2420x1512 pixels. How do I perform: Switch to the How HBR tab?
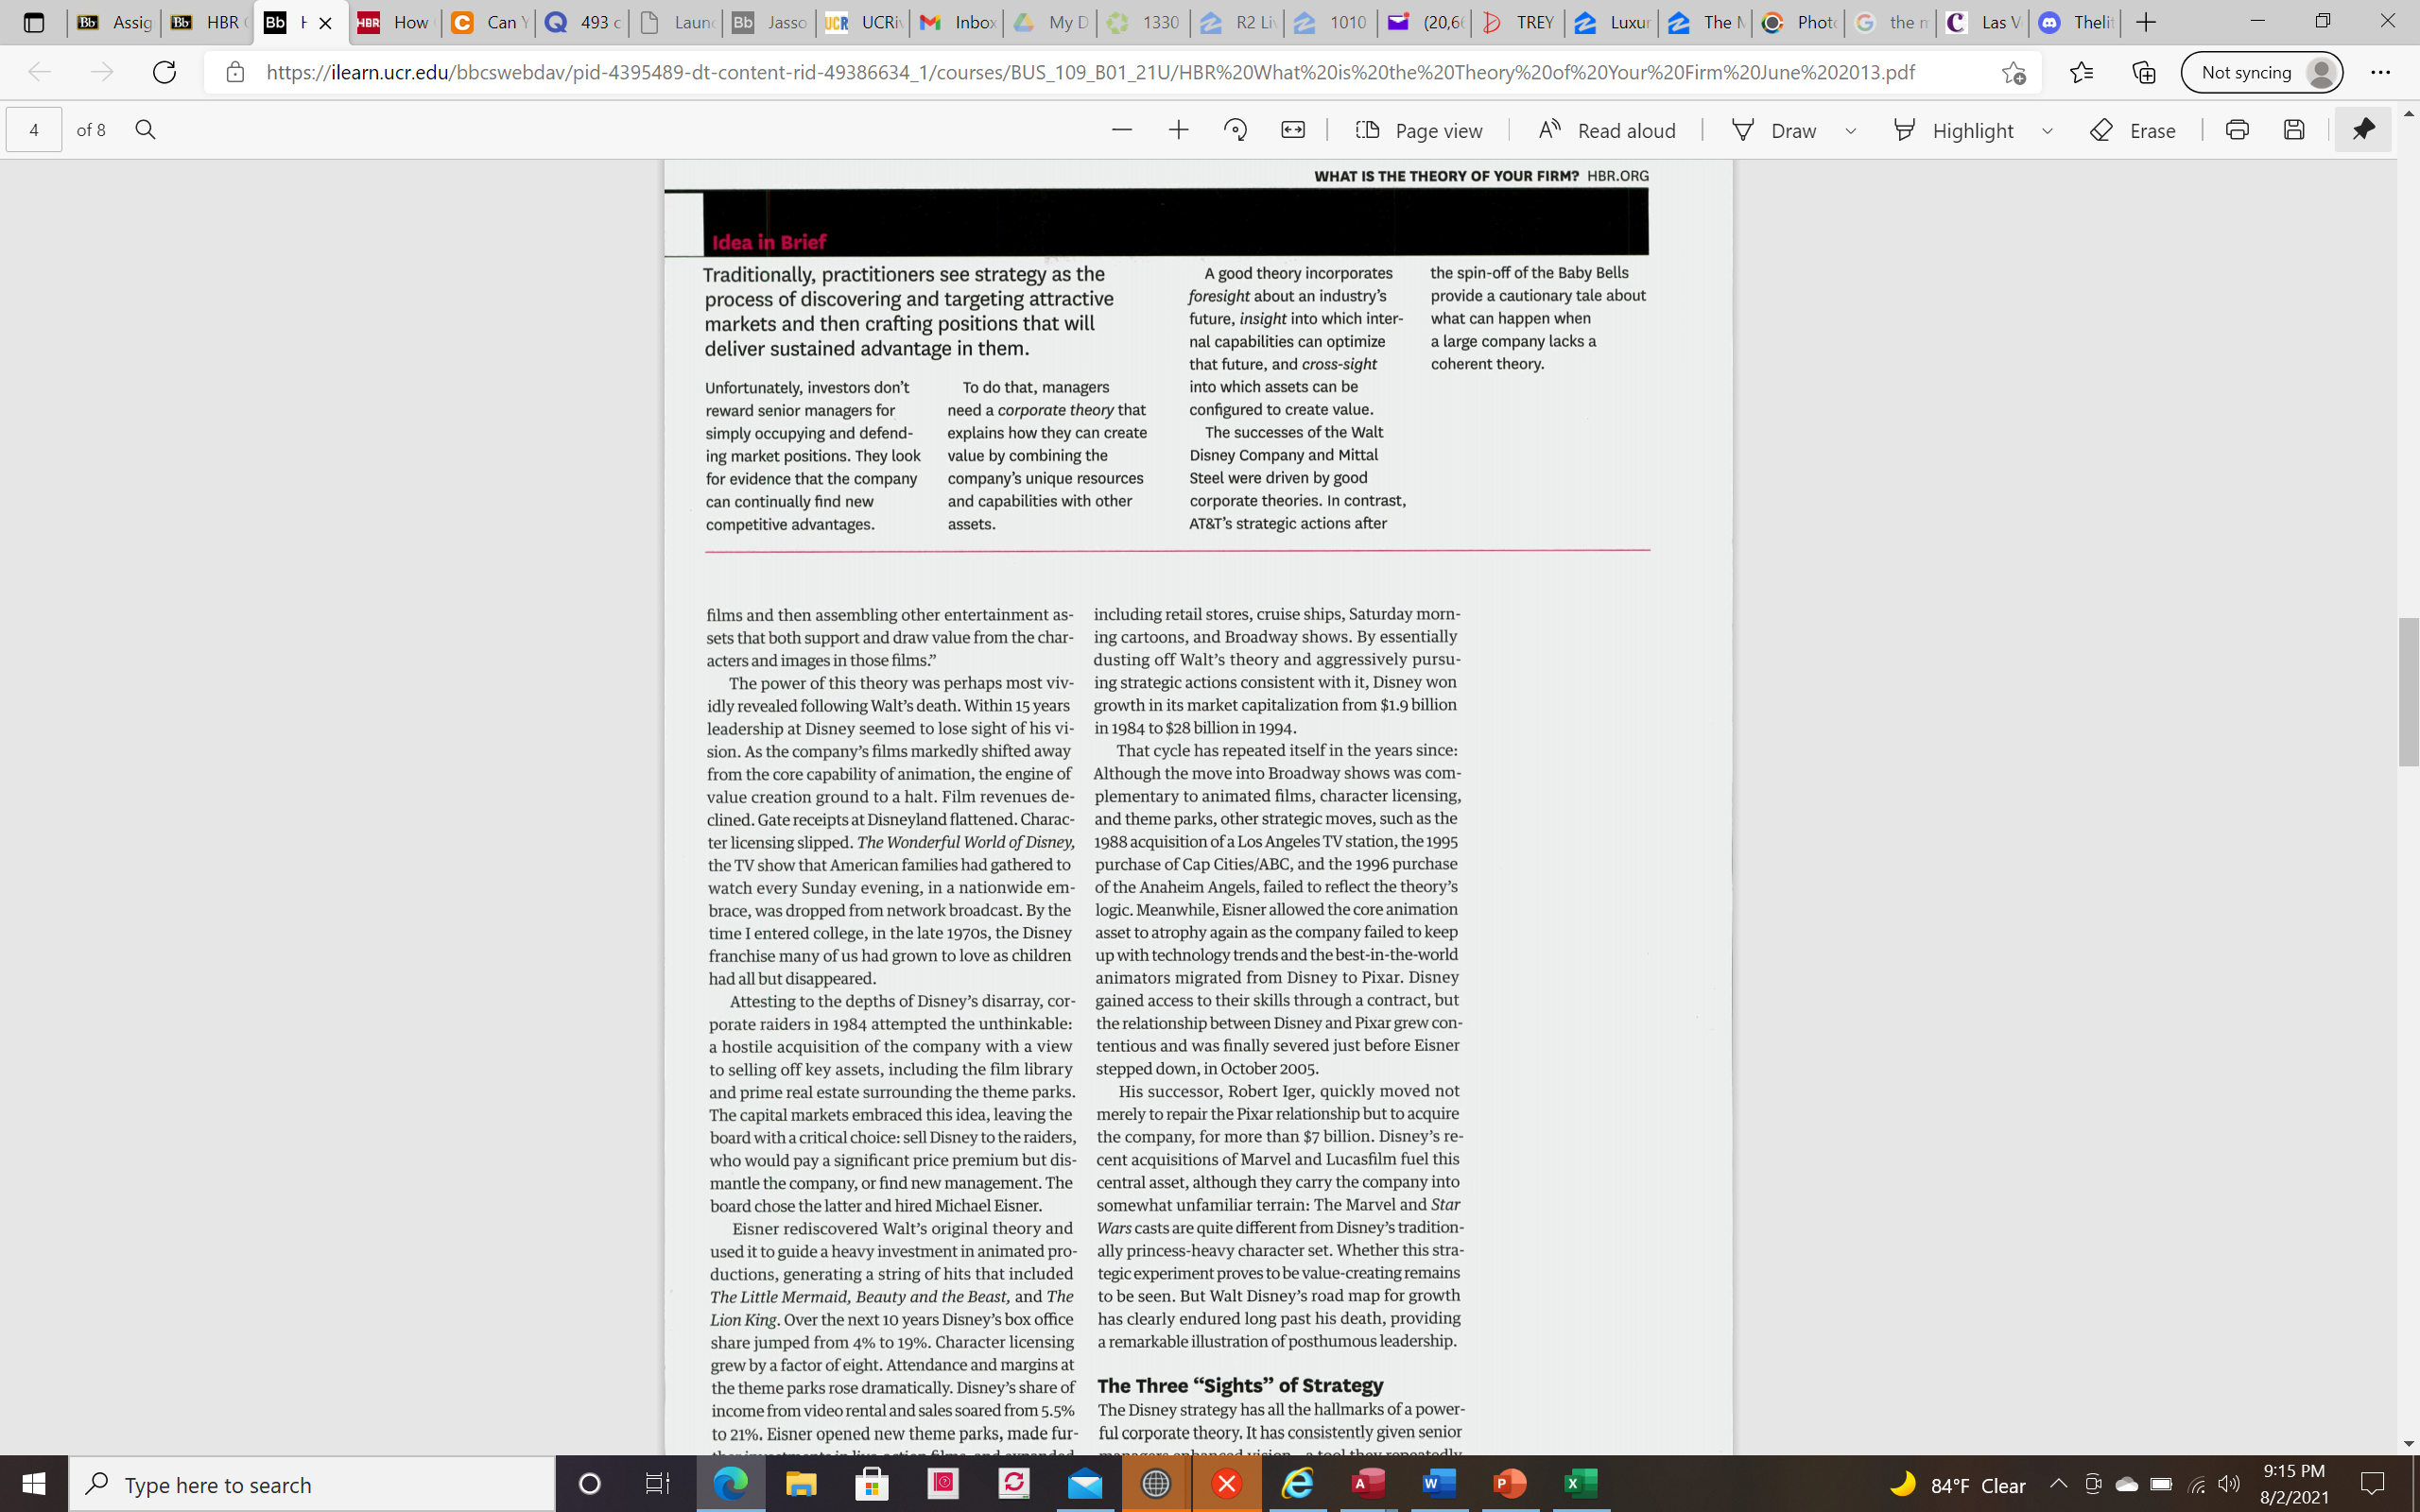coord(394,22)
